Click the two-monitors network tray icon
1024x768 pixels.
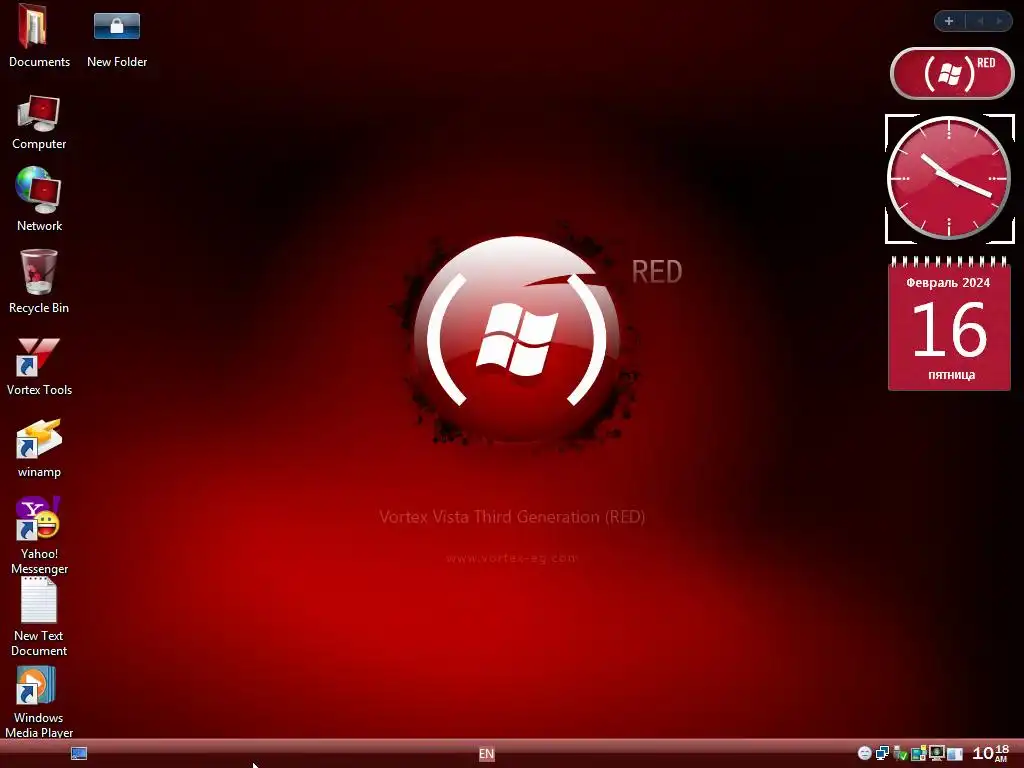pos(882,753)
